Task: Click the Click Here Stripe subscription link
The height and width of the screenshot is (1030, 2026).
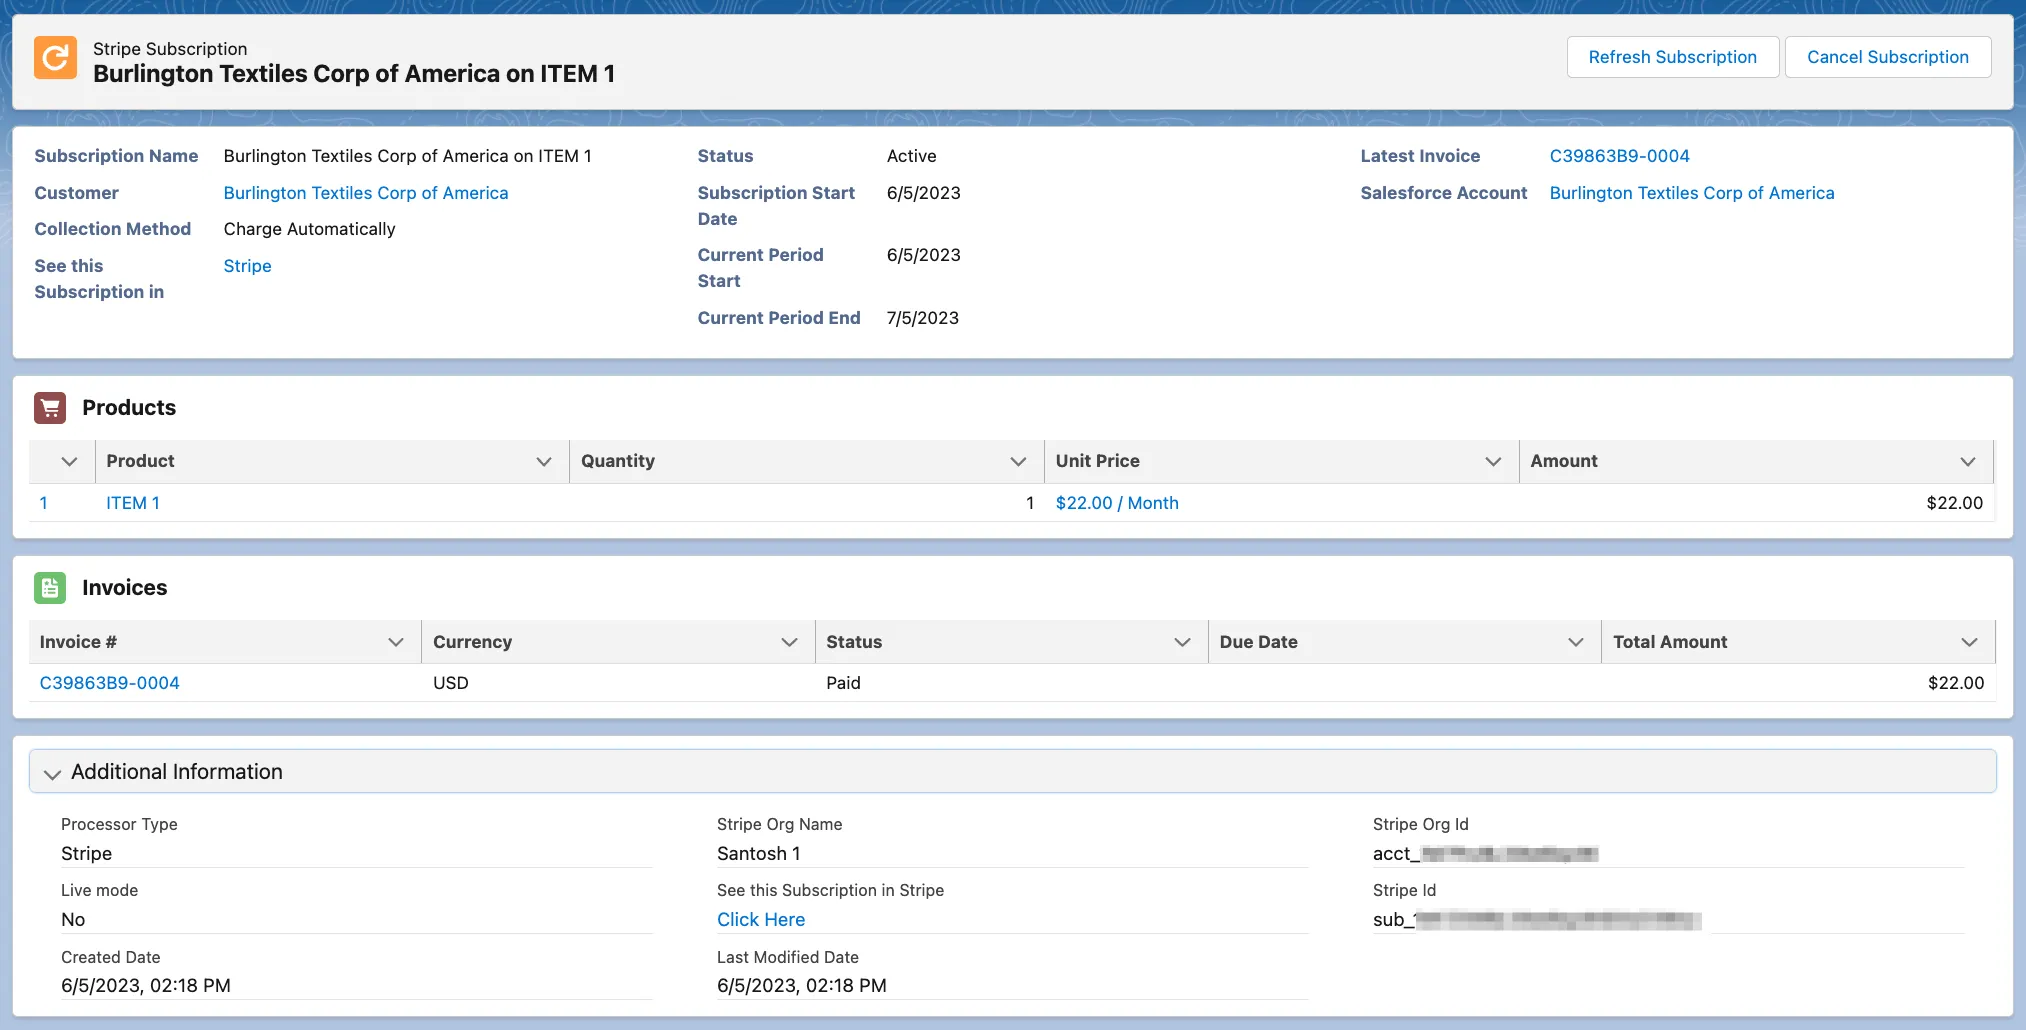Action: coord(761,919)
